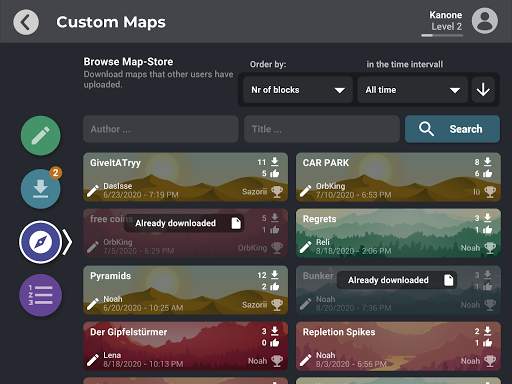The height and width of the screenshot is (384, 512).
Task: Click the Search button
Action: tap(452, 129)
